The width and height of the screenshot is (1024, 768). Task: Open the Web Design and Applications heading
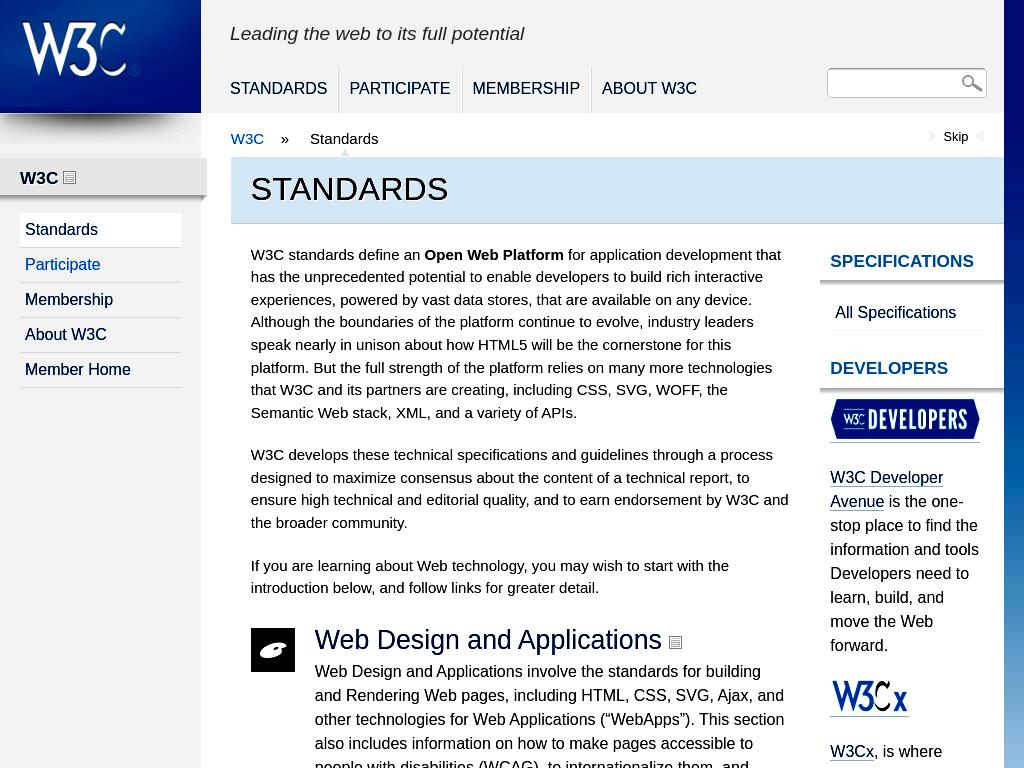coord(488,640)
